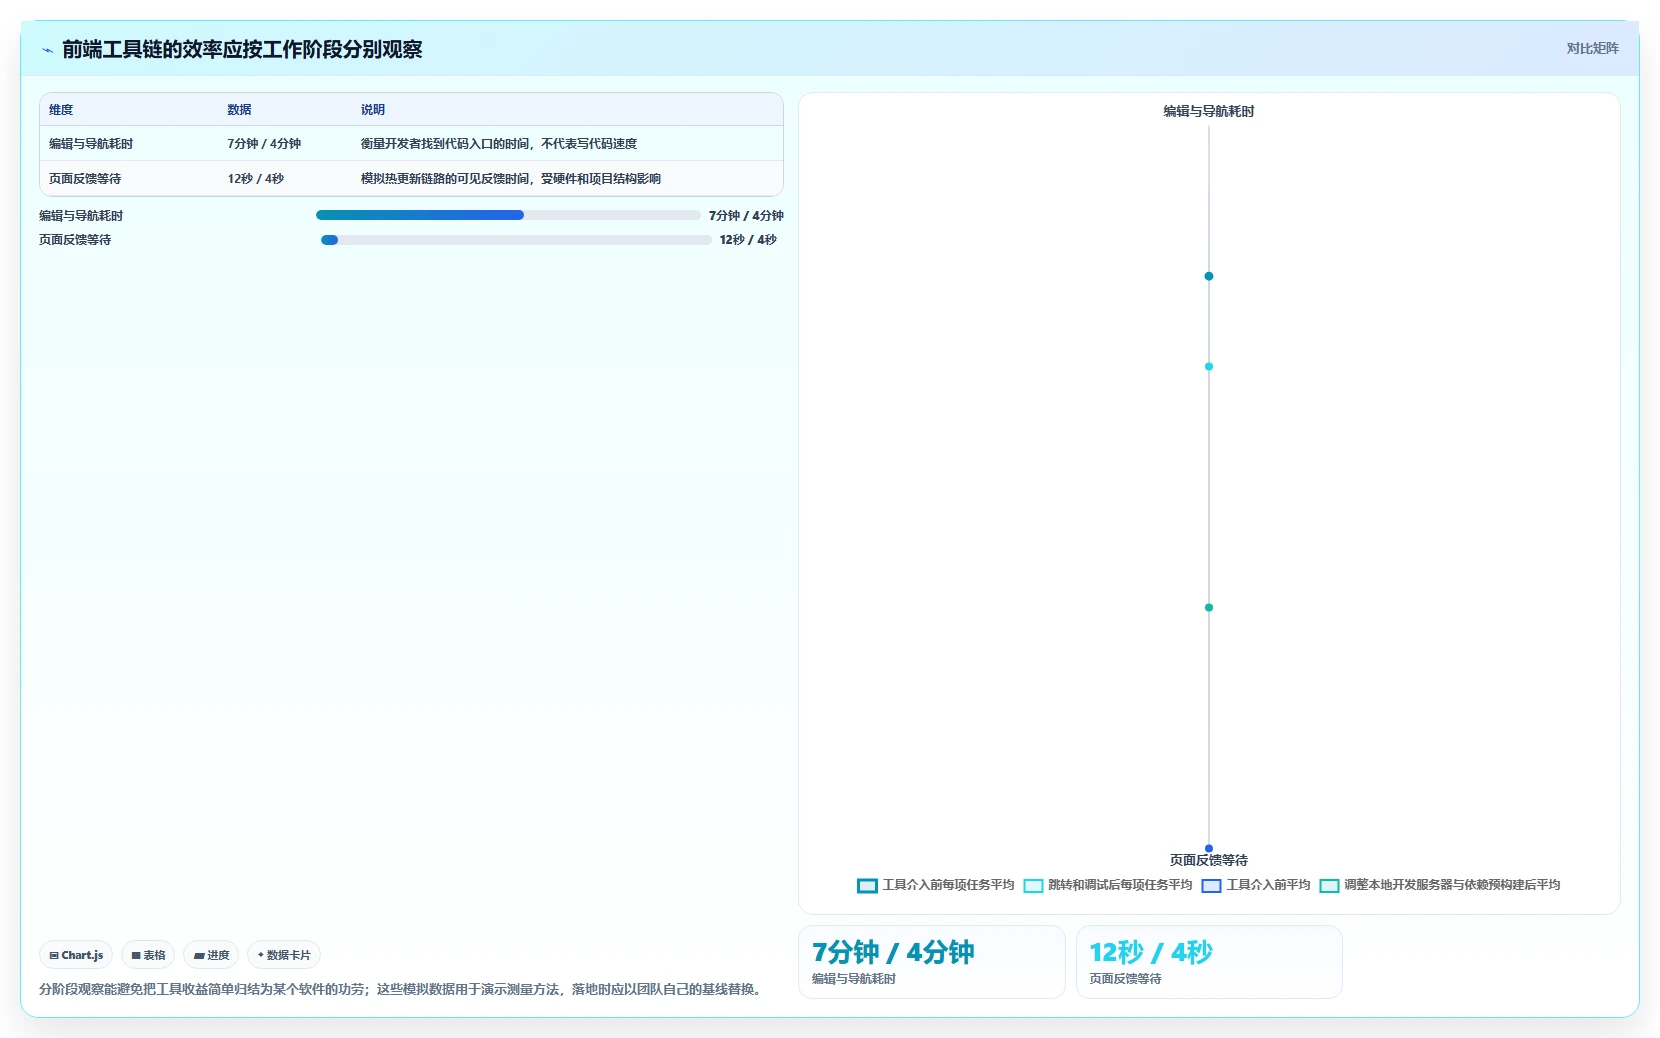The image size is (1660, 1038).
Task: Open the 12秒 / 4秒 data card
Action: coord(1209,962)
